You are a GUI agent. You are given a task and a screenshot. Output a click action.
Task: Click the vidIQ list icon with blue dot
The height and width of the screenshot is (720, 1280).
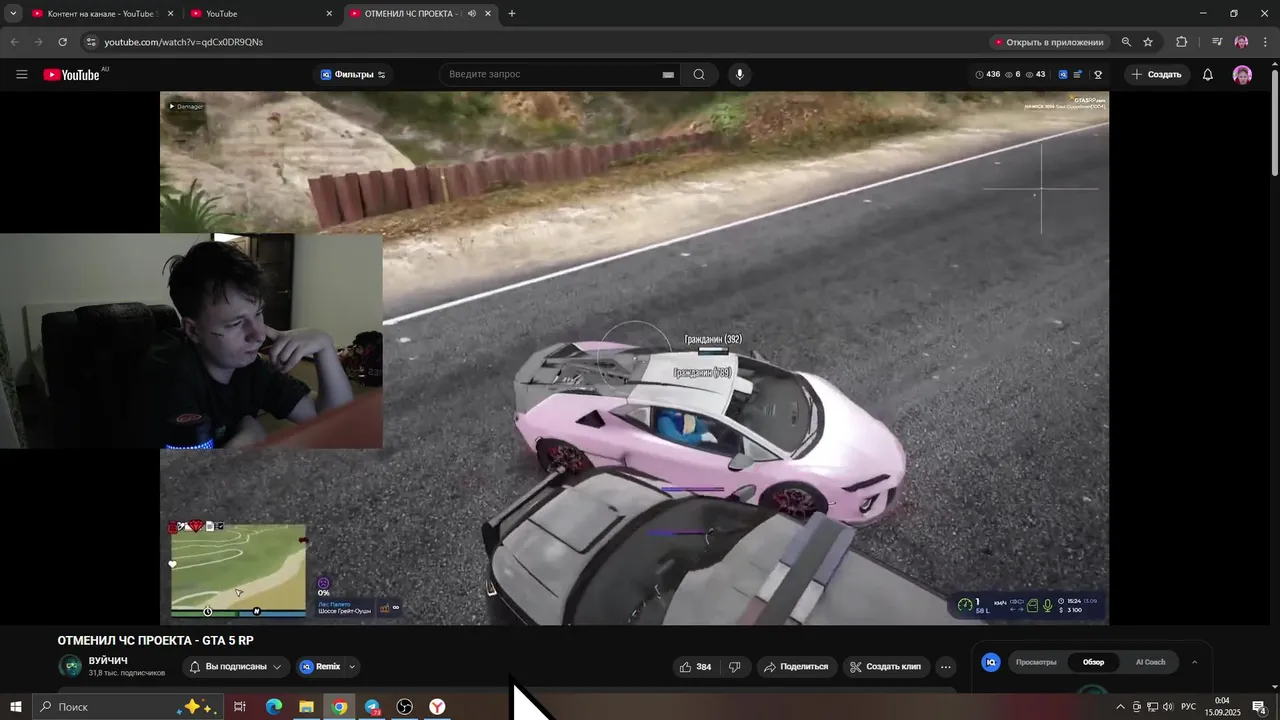[1078, 74]
